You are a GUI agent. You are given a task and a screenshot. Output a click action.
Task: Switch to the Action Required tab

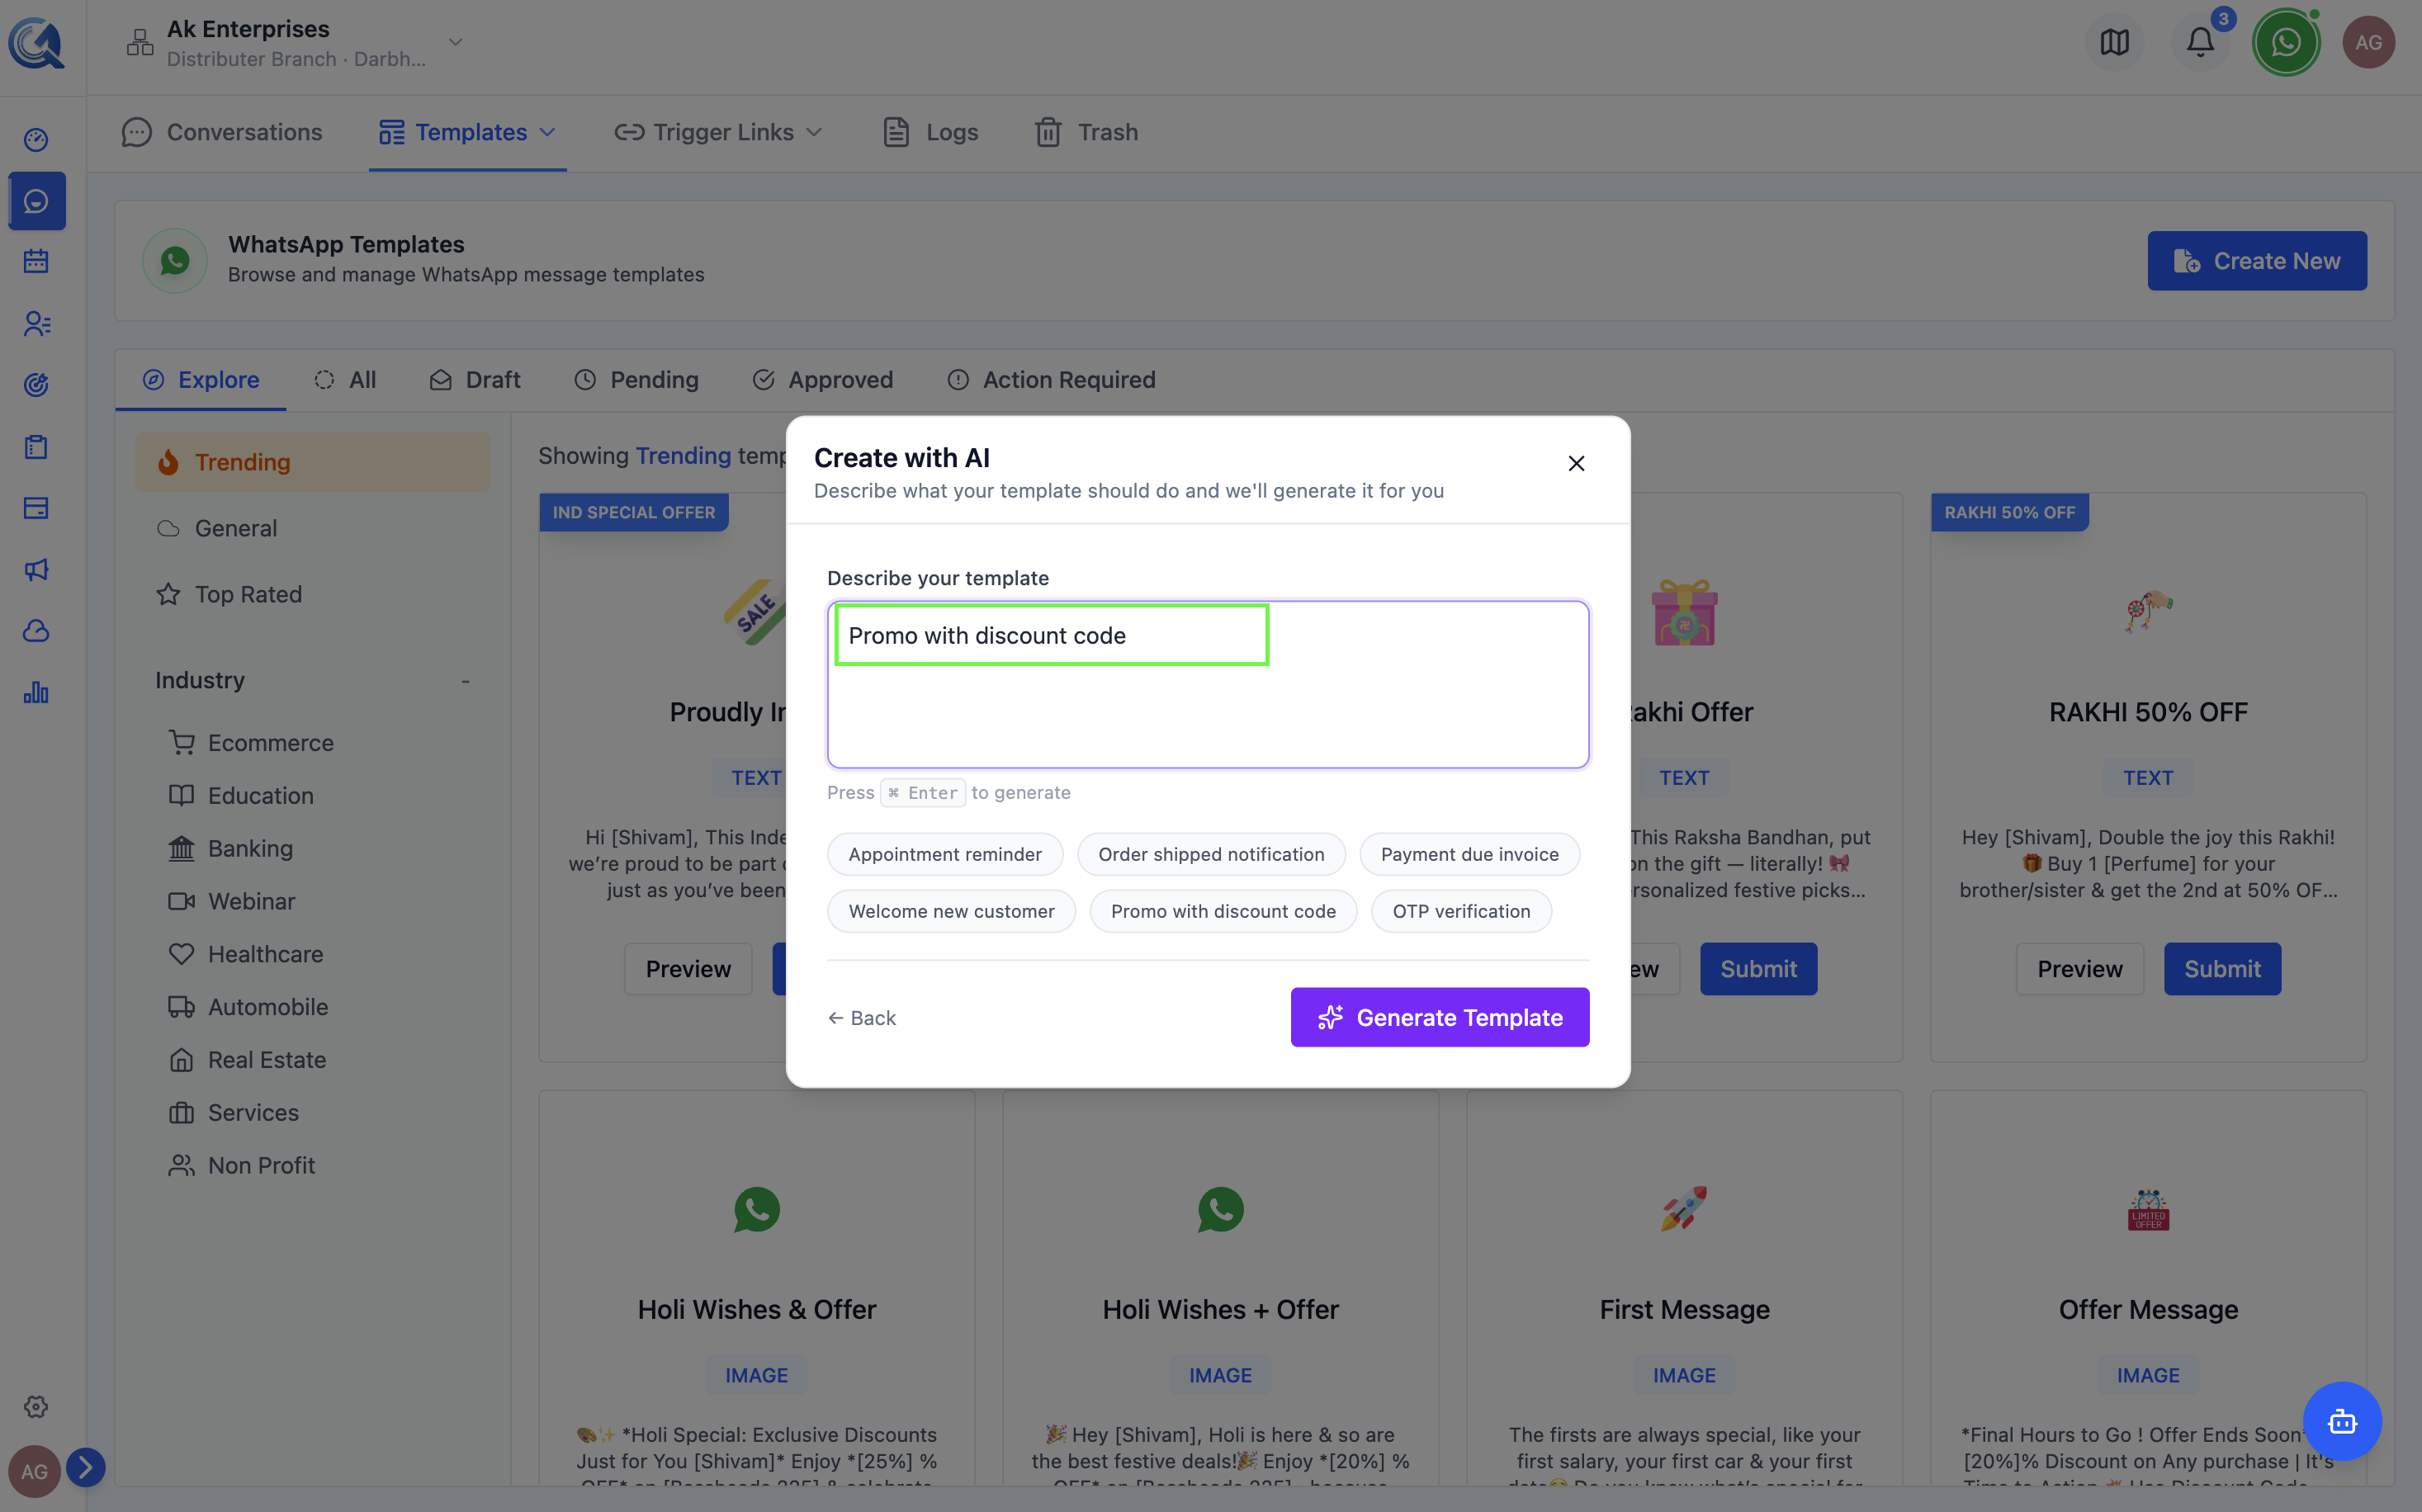point(1051,380)
